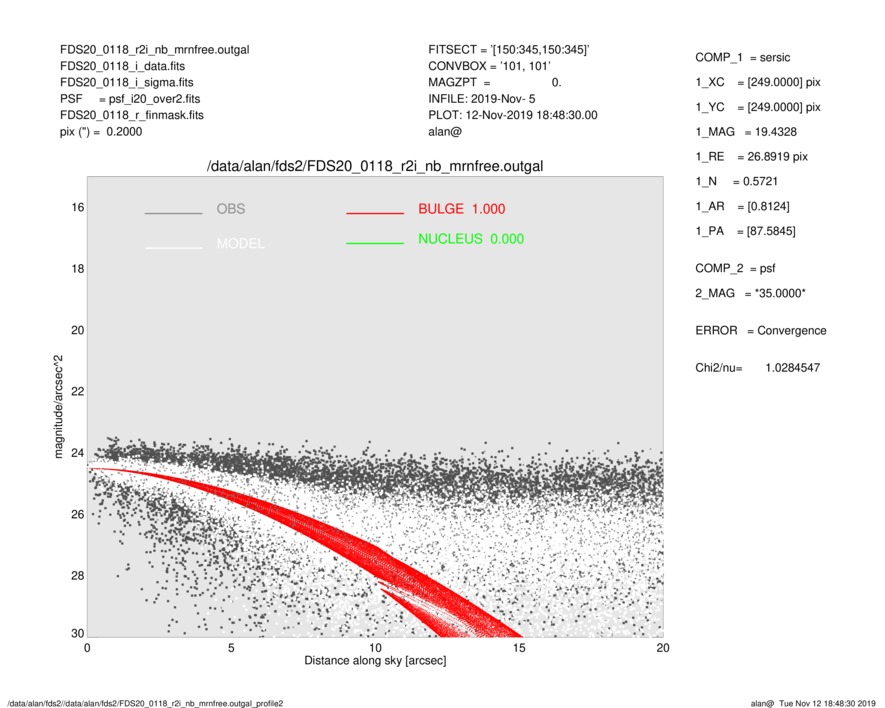Click the green NUCLEUS legend line
Viewport: 885px width, 708px height.
(x=374, y=243)
